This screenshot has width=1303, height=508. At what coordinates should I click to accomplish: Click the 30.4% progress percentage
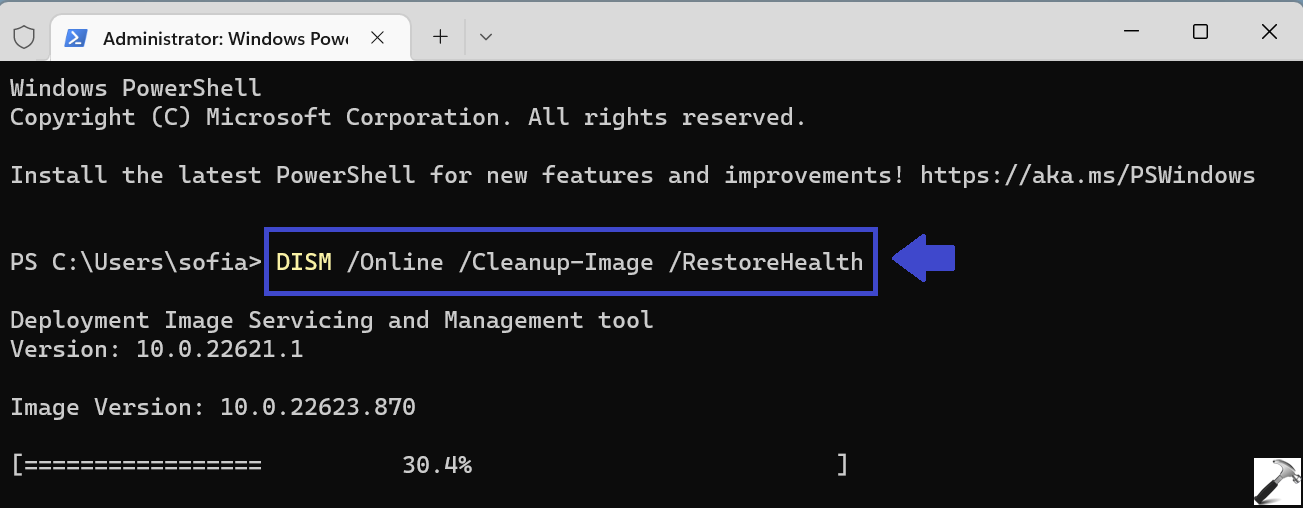[x=437, y=465]
